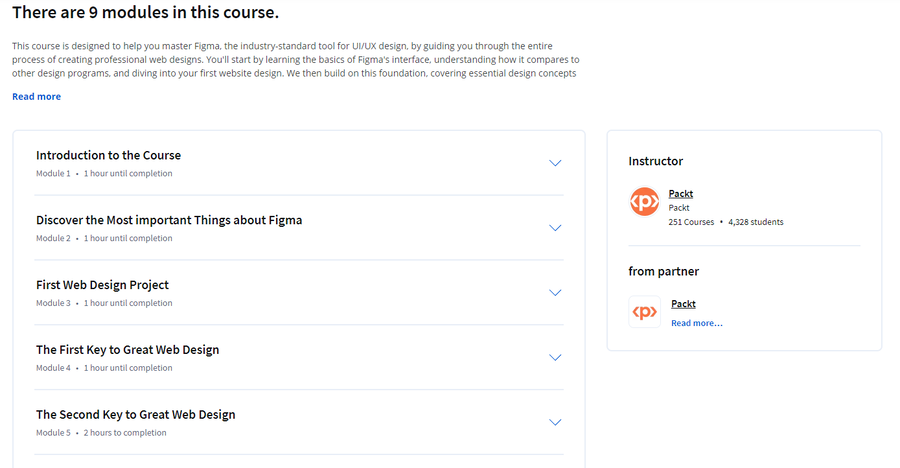900x468 pixels.
Task: Click the 251 Courses instructor stat
Action: [x=691, y=222]
